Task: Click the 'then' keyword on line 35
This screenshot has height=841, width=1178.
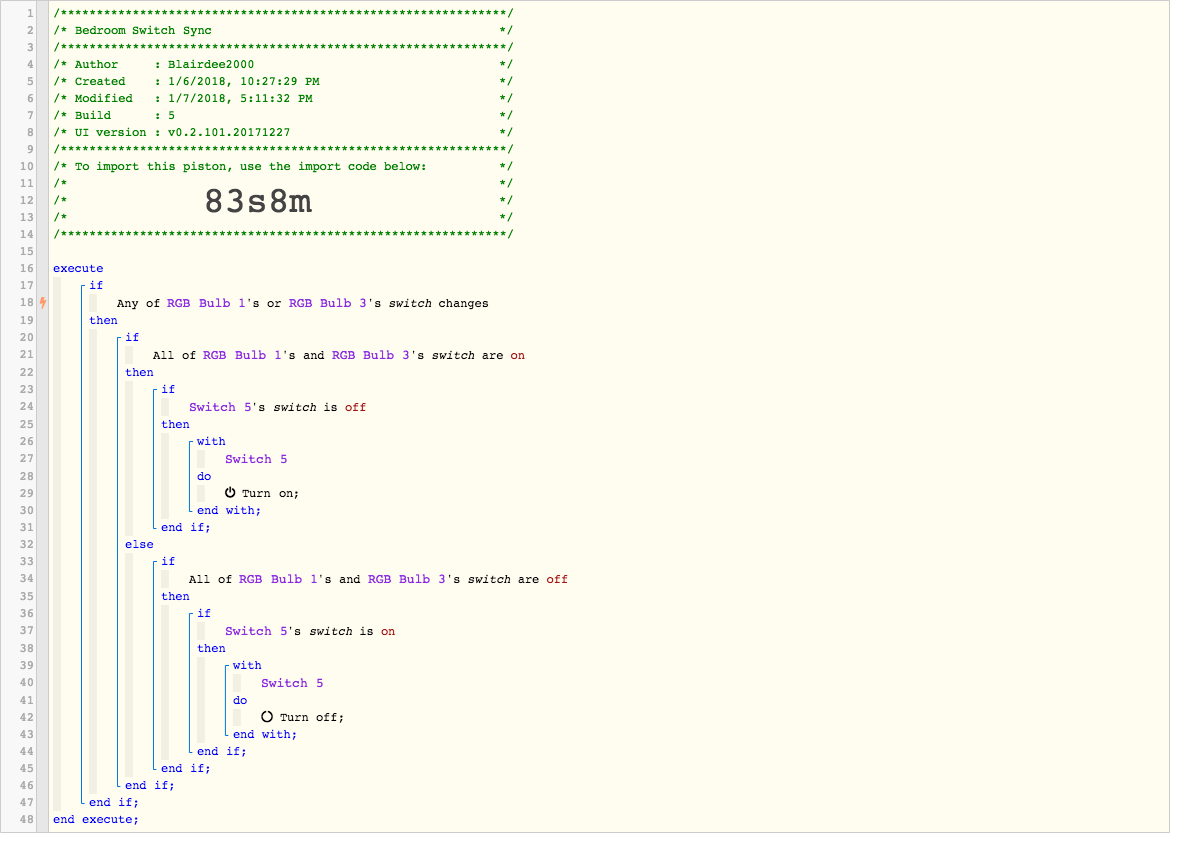Action: point(176,596)
